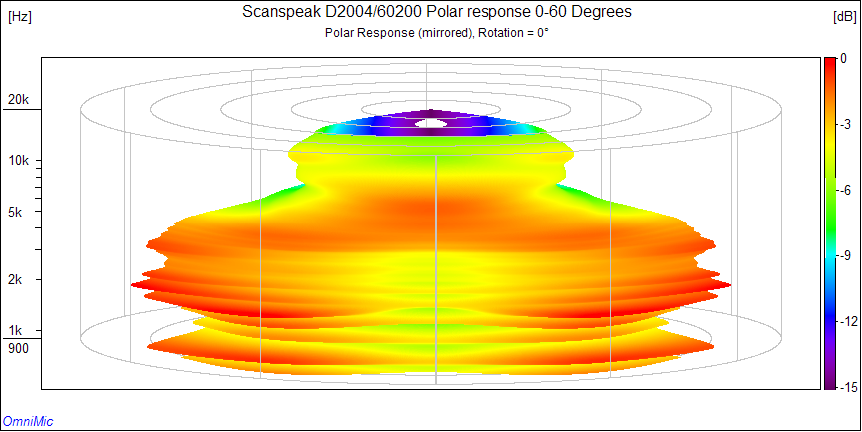Click the white hole at the polar plot's top

432,124
